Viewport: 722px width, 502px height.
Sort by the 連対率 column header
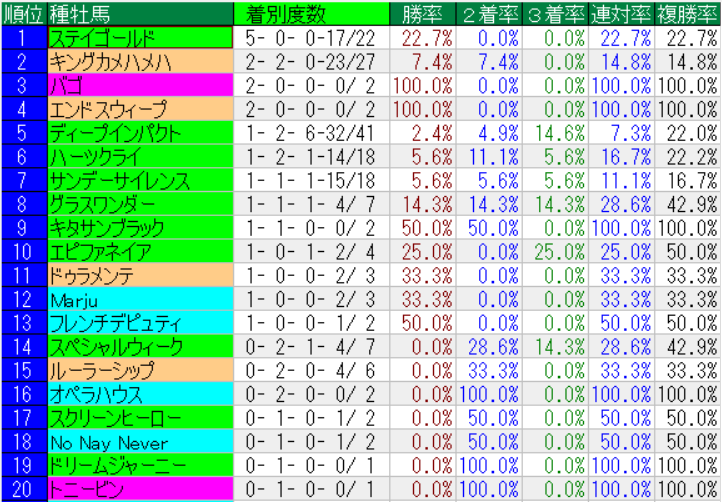pos(621,14)
